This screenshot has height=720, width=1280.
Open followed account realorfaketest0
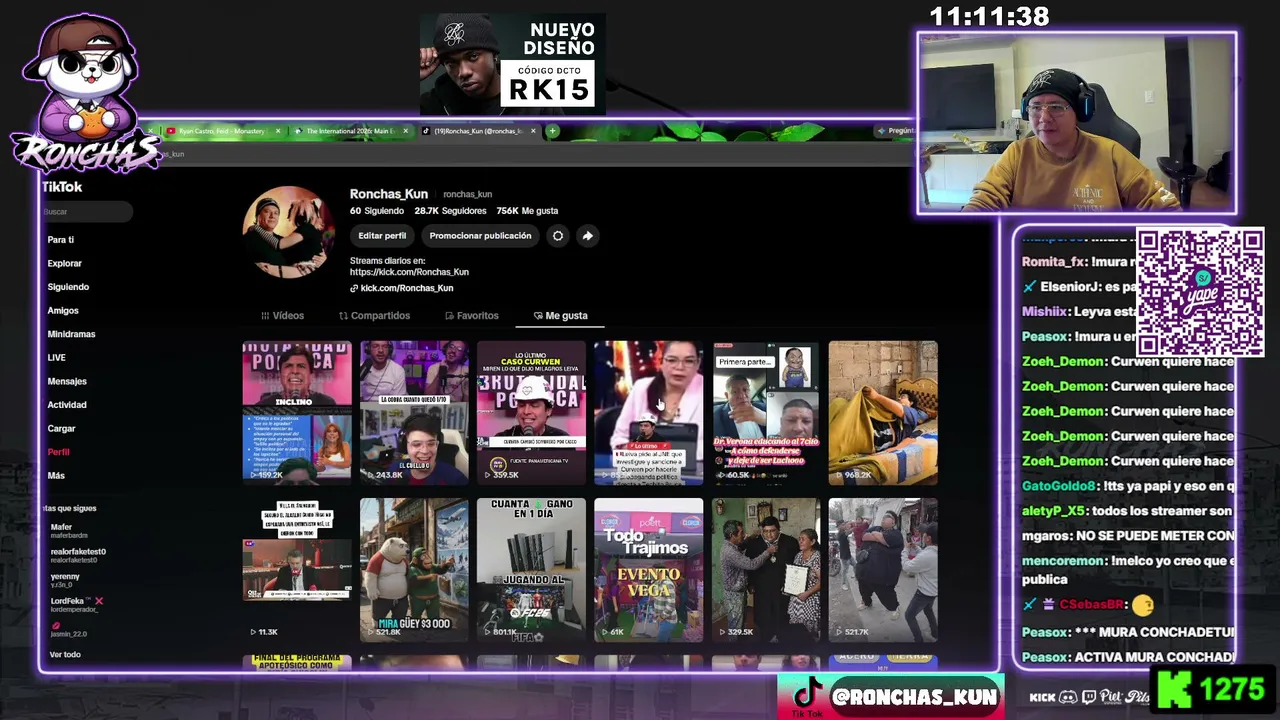pos(78,555)
